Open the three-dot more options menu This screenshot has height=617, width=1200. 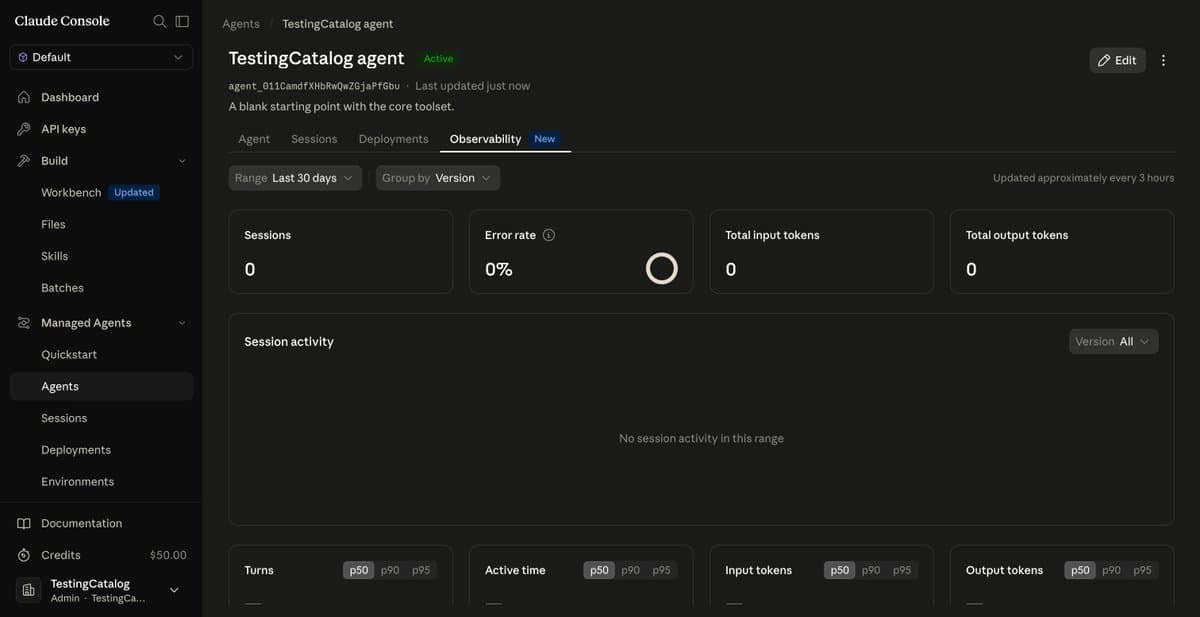point(1163,60)
